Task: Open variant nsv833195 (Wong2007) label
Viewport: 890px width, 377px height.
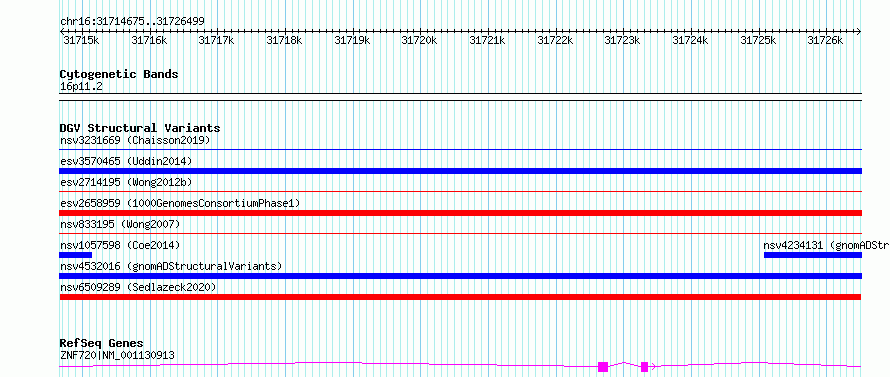Action: 120,224
